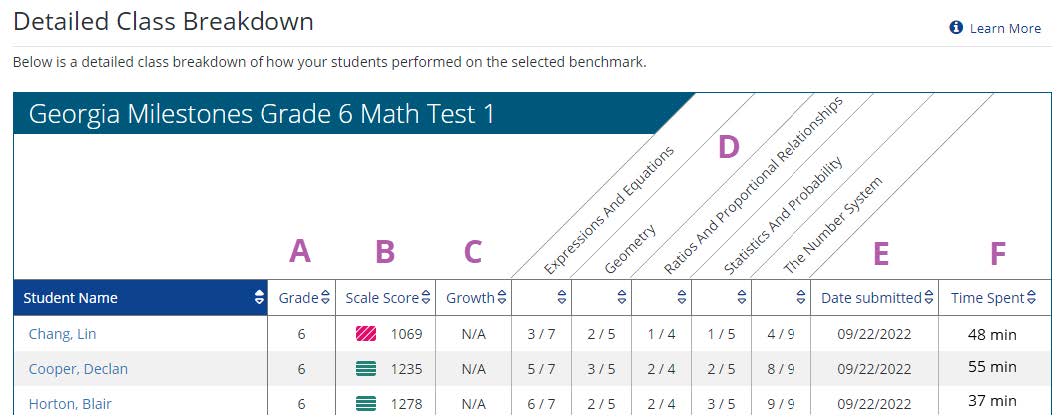Sort by Statistics And Probability column arrows
Image resolution: width=1058 pixels, height=419 pixels.
tap(742, 297)
